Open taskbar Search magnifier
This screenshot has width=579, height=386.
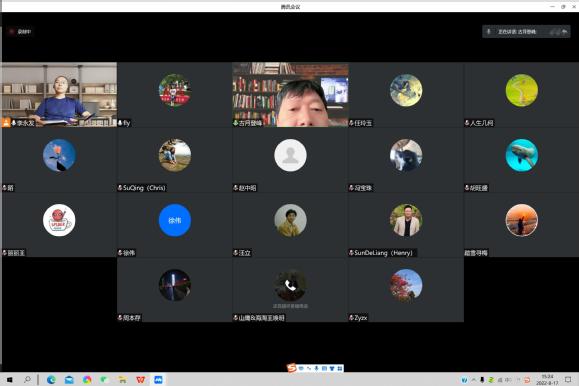pos(27,379)
